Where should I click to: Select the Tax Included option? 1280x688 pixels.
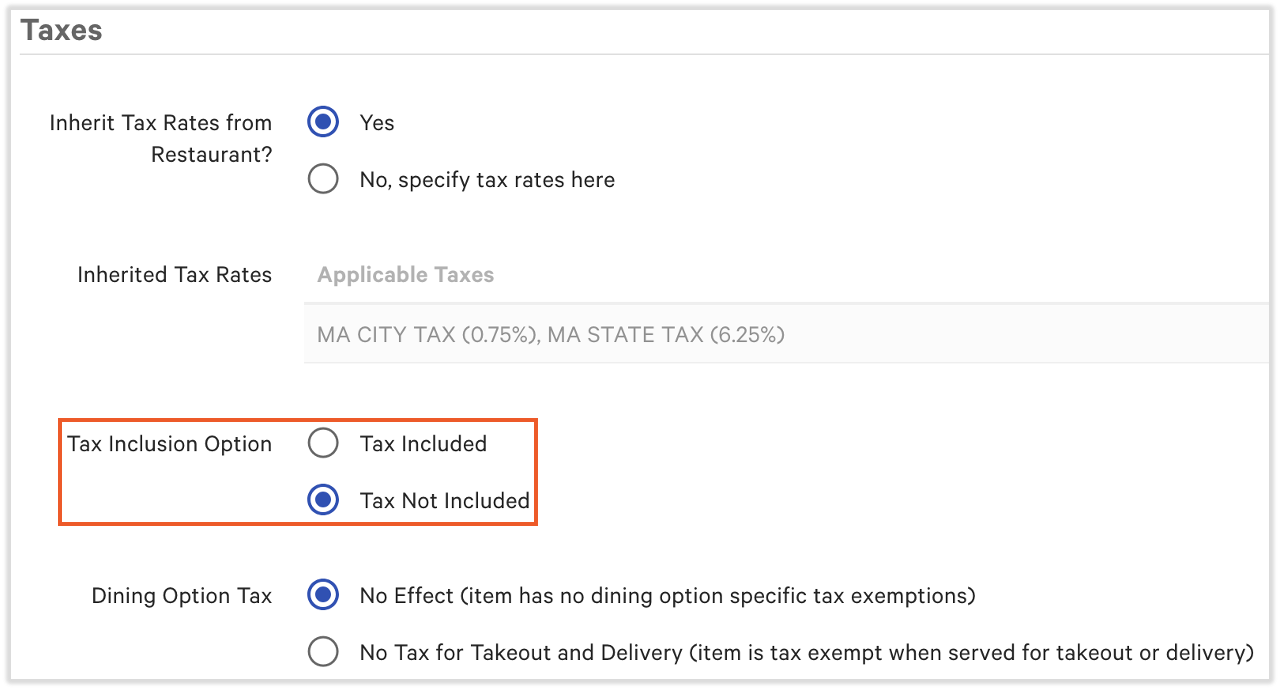[323, 443]
